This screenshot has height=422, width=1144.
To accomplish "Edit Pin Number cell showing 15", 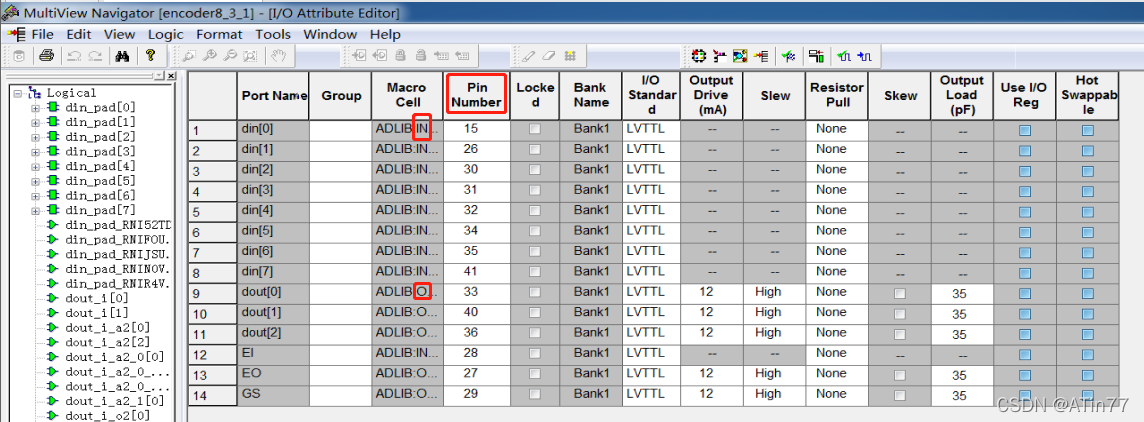I will [476, 131].
